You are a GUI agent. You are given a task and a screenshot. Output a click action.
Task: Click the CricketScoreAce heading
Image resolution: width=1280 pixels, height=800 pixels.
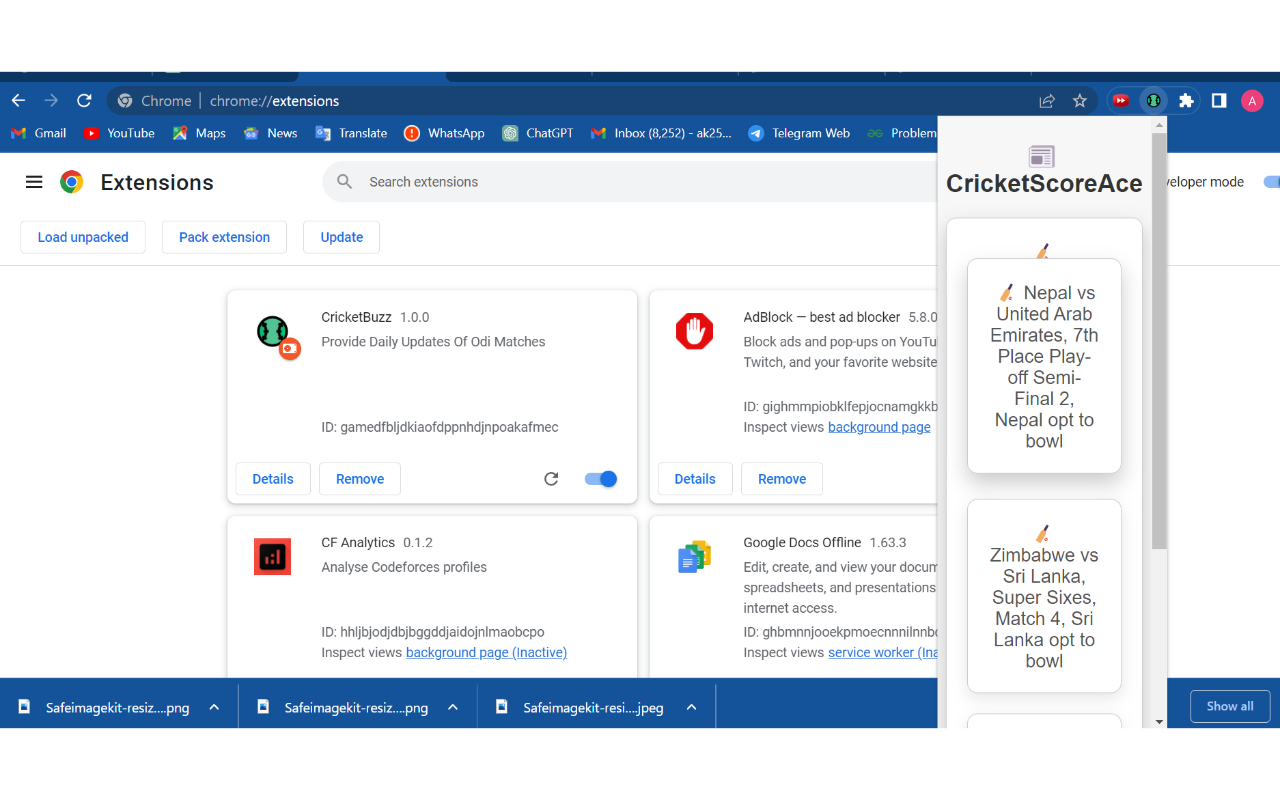tap(1044, 183)
